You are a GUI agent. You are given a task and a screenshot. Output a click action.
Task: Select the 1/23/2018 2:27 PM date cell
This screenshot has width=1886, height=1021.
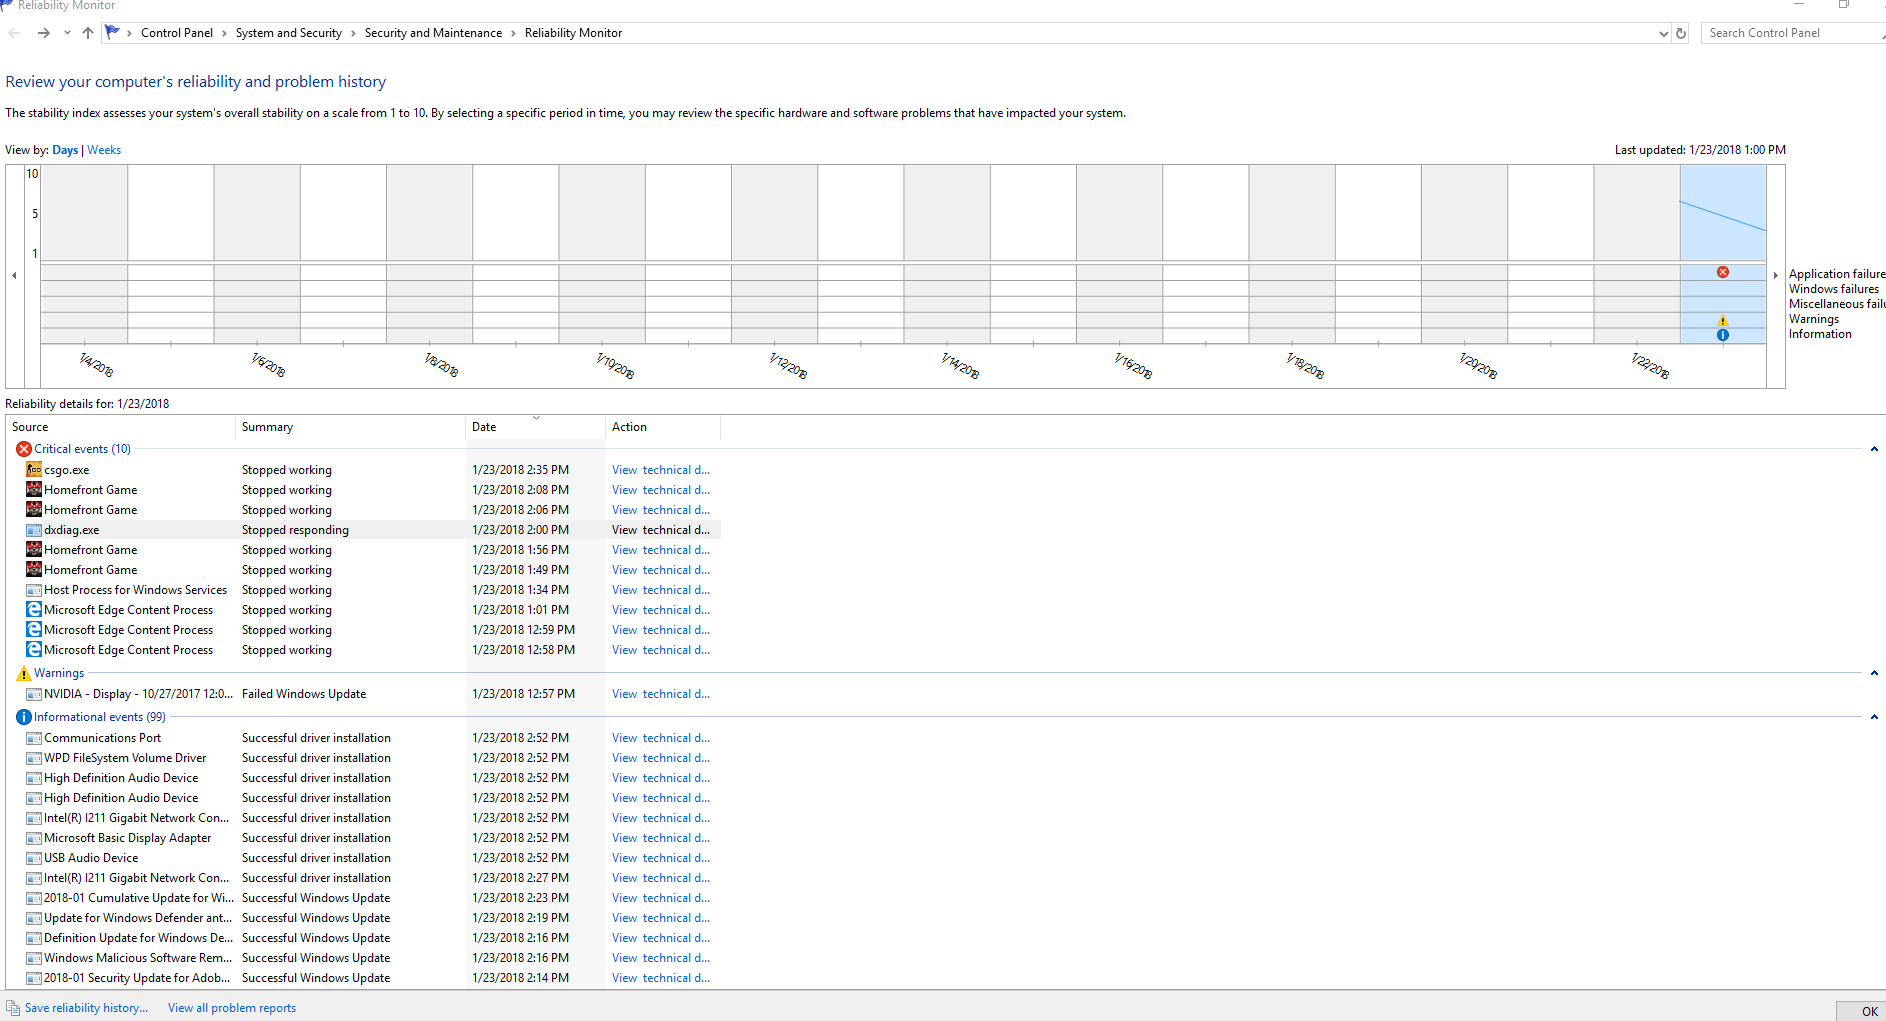click(520, 878)
